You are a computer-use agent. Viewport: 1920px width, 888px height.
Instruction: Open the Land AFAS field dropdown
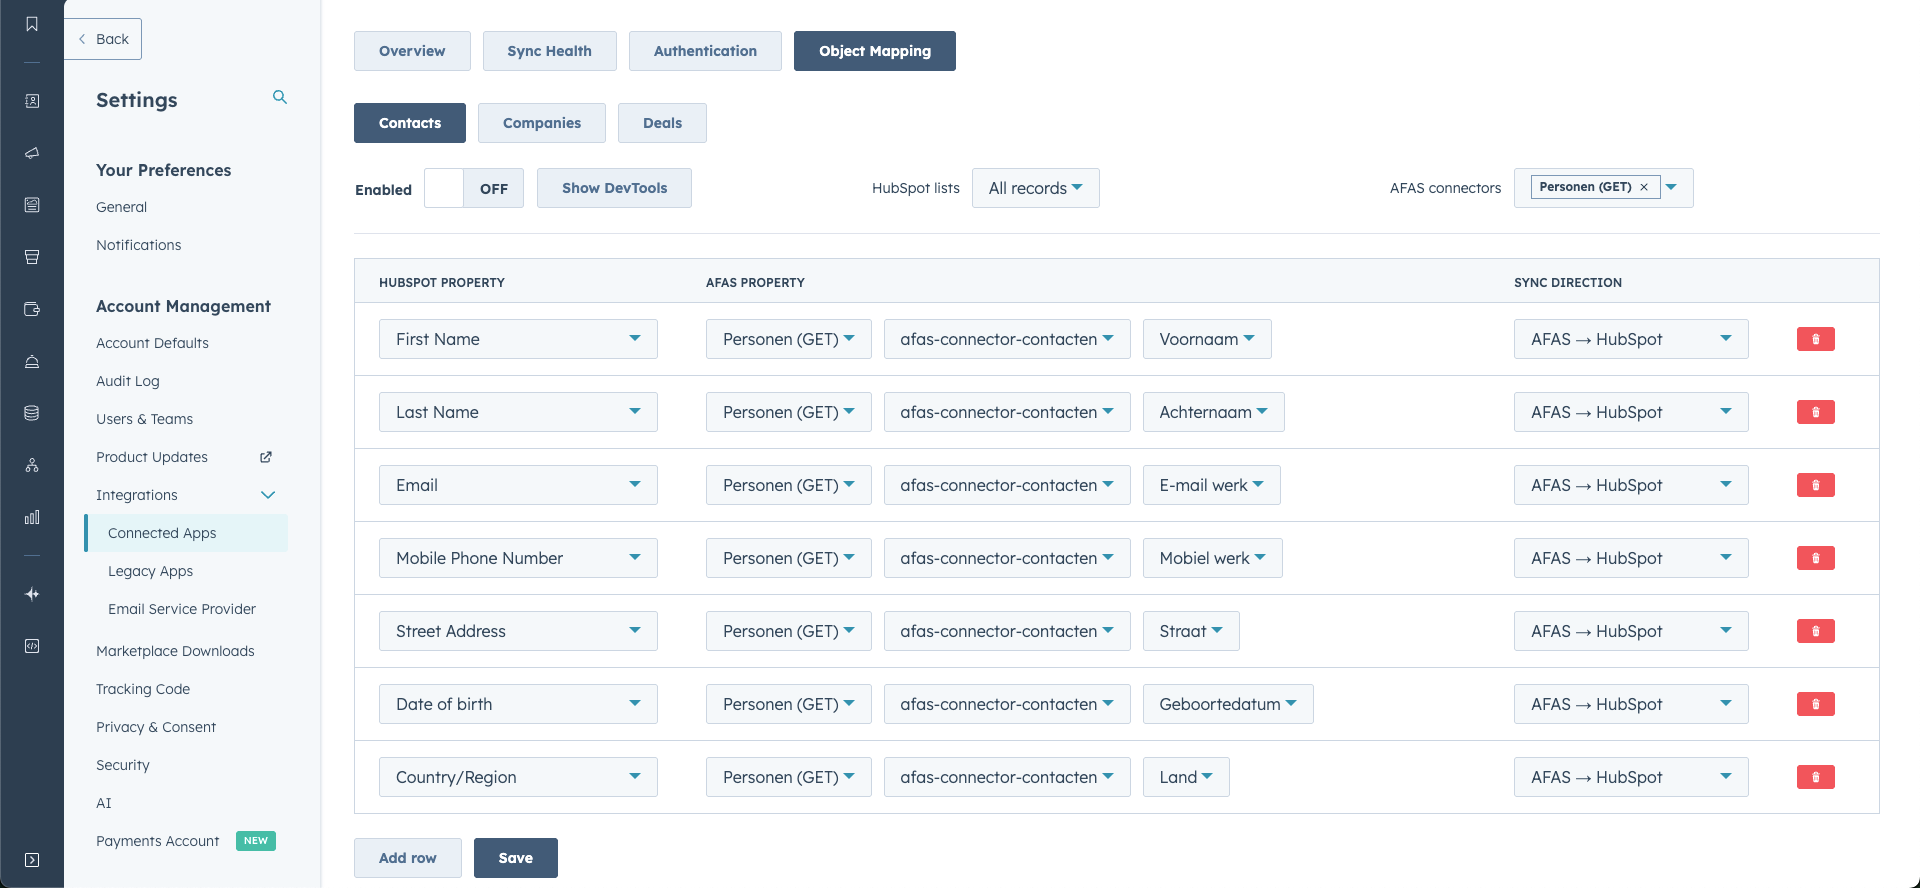(x=1186, y=777)
